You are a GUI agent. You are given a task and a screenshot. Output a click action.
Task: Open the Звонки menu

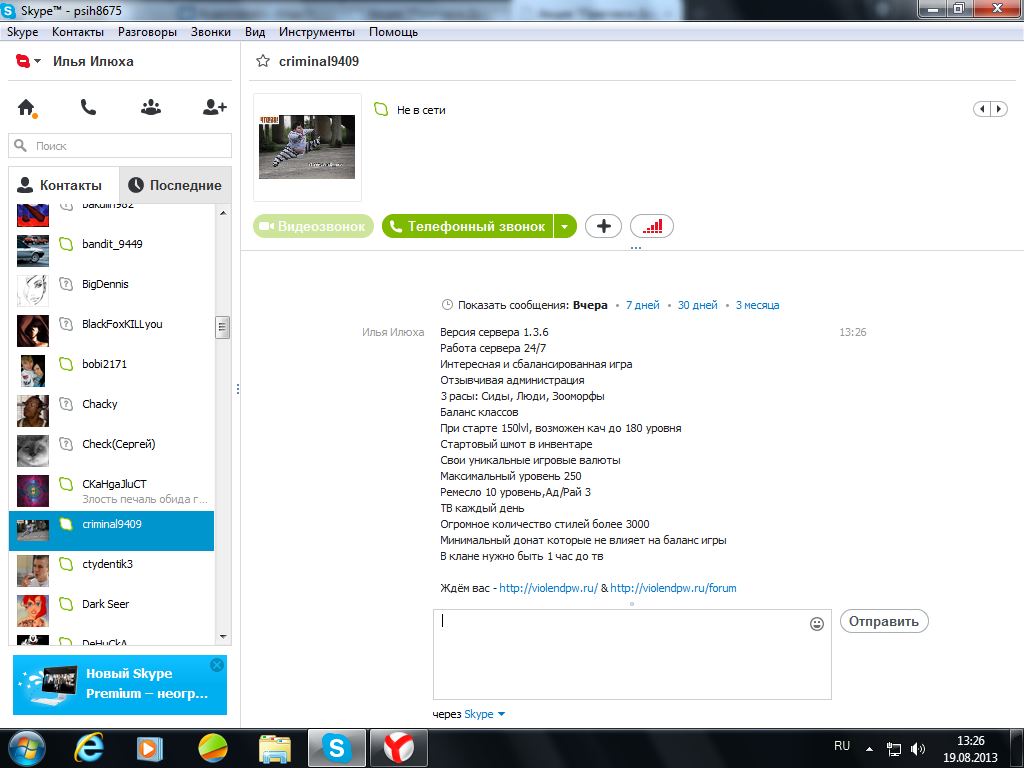pyautogui.click(x=210, y=32)
